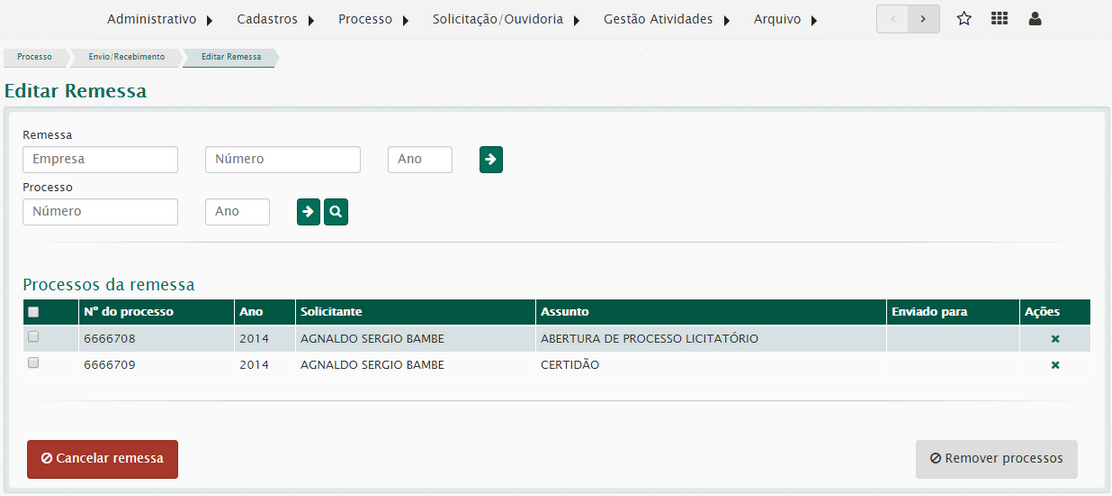Image resolution: width=1112 pixels, height=496 pixels.
Task: Open the Solicitação/Ouvidoria menu
Action: click(x=505, y=19)
